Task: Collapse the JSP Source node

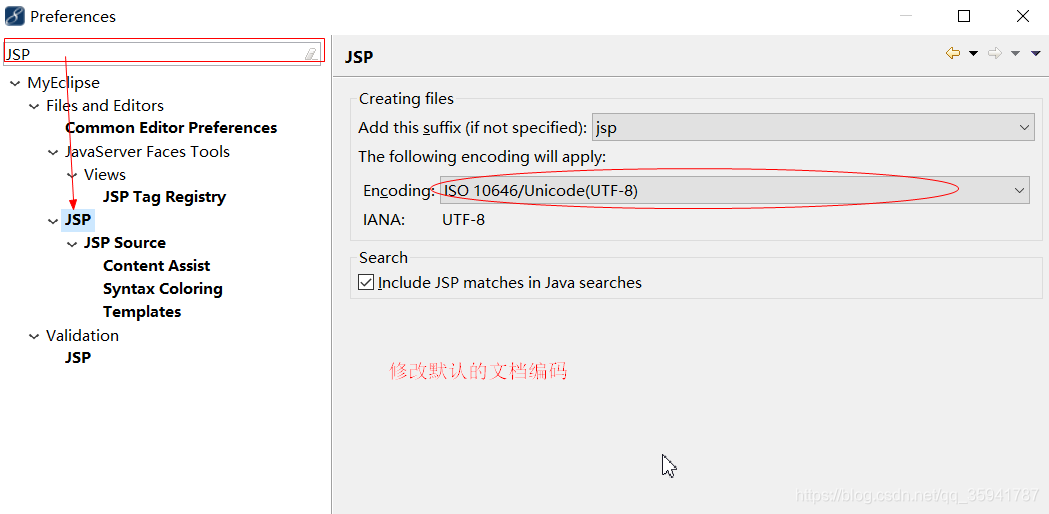Action: pos(72,244)
